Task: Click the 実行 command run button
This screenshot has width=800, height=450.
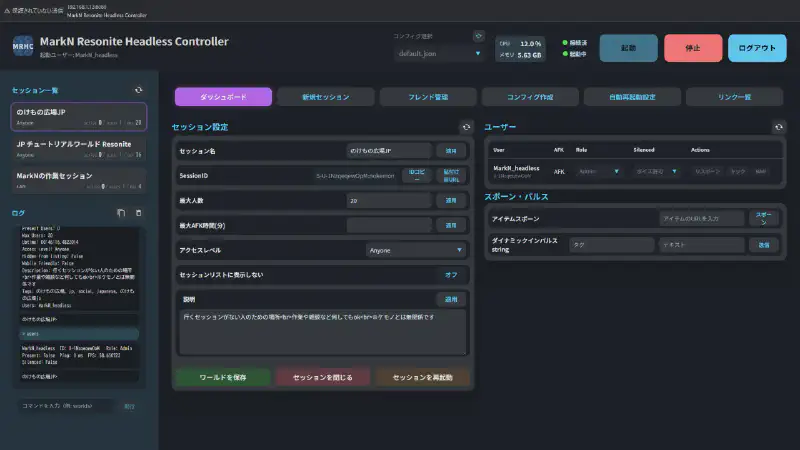Action: (130, 406)
